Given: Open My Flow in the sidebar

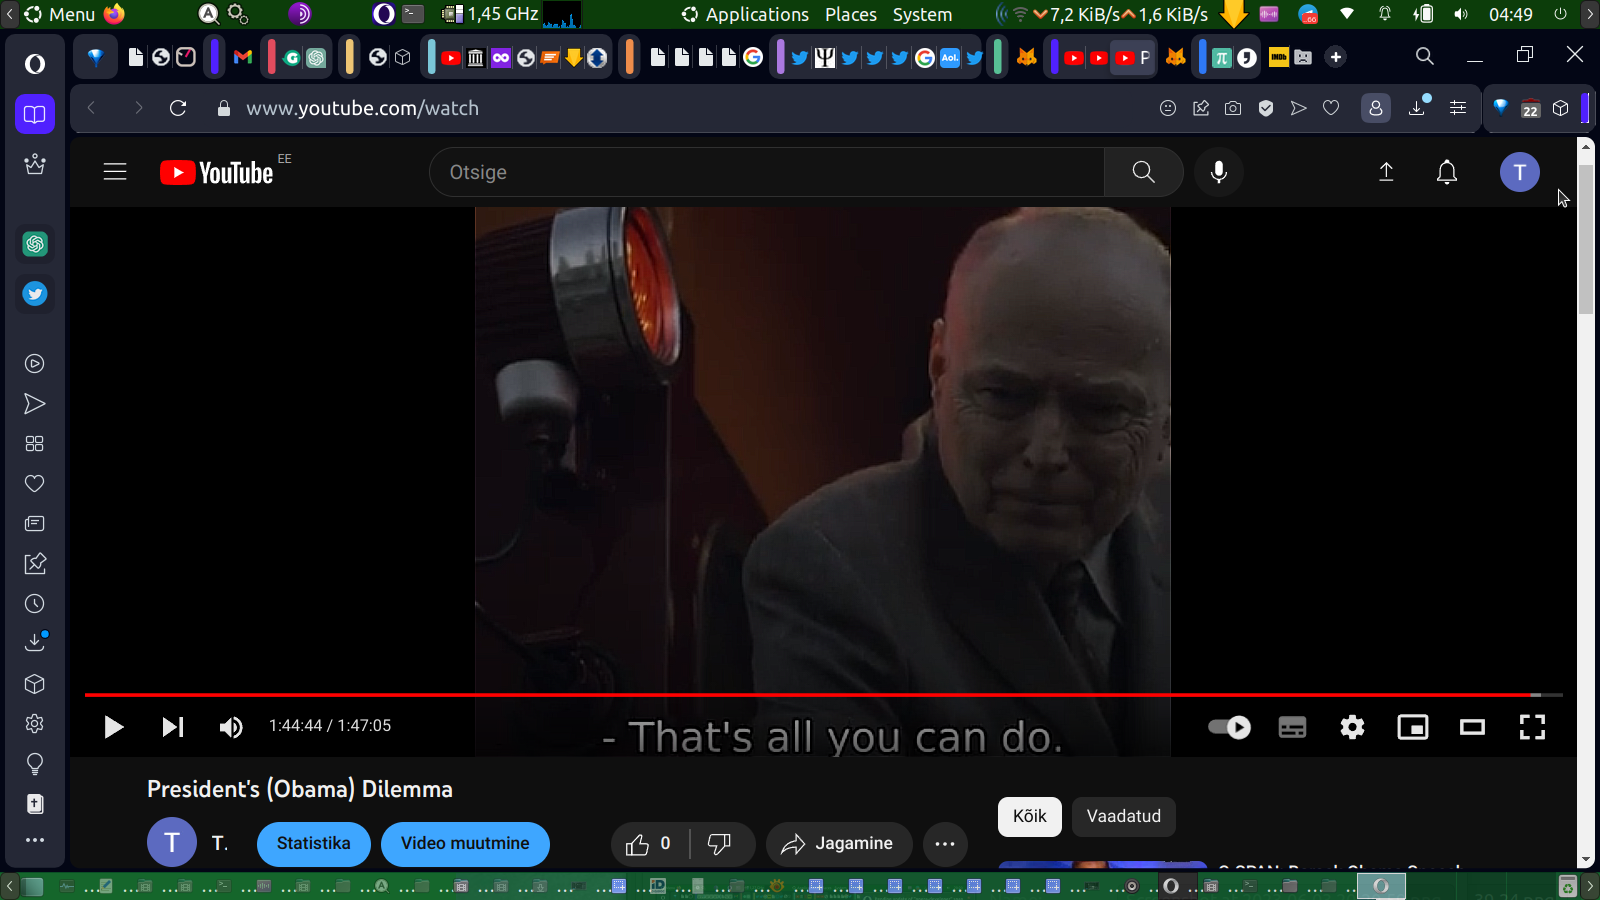Looking at the screenshot, I should pos(35,404).
